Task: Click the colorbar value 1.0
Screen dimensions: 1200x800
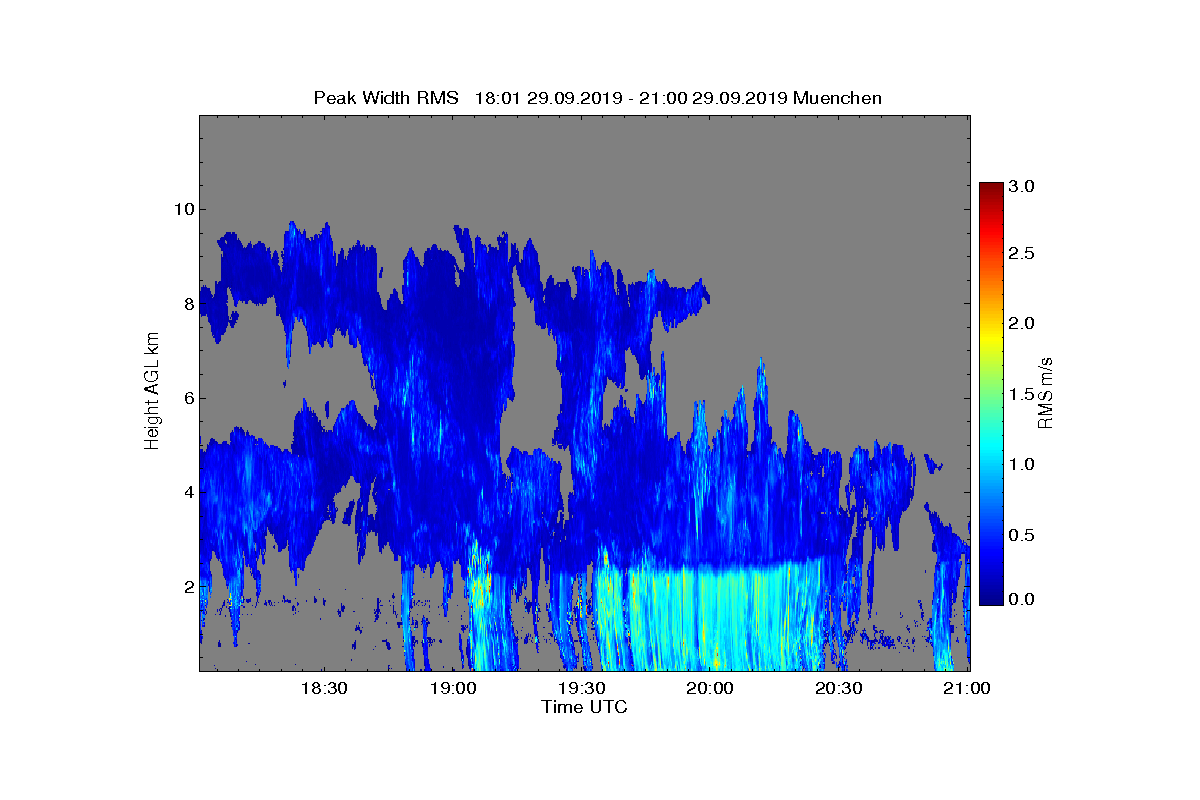Action: click(1021, 464)
